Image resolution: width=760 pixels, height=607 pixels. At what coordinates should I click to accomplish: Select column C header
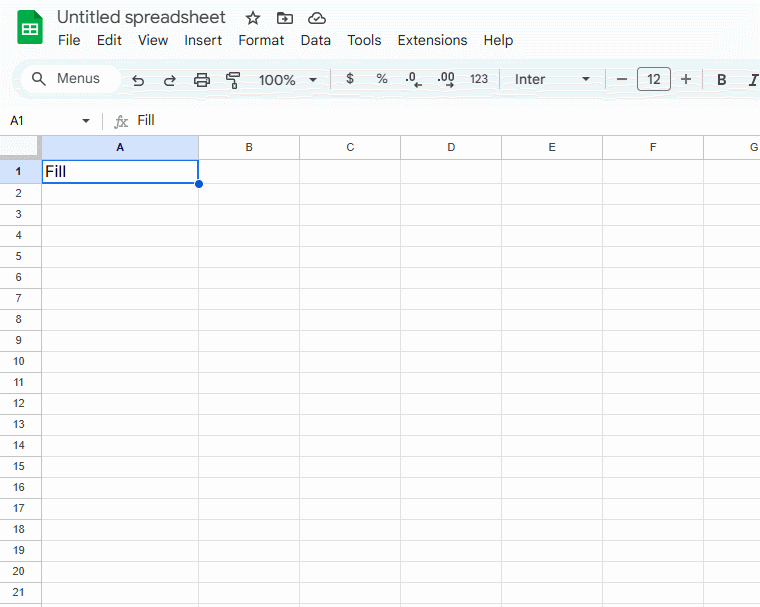click(350, 147)
